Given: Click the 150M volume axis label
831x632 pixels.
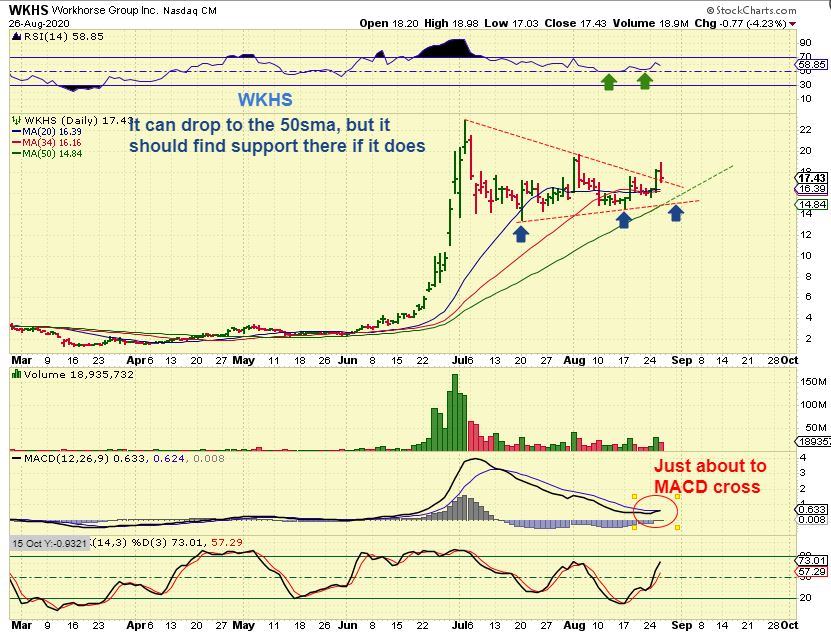Looking at the screenshot, I should pos(813,382).
